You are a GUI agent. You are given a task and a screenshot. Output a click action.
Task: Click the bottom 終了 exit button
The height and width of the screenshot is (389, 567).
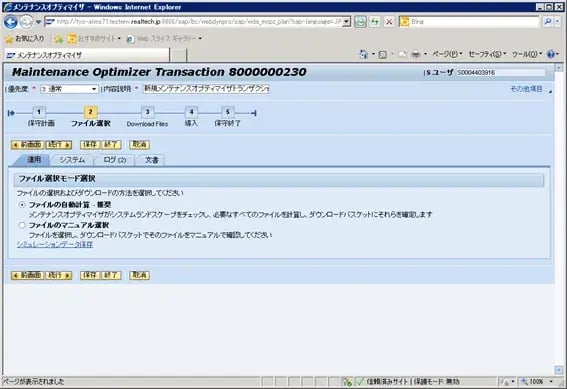(x=111, y=275)
